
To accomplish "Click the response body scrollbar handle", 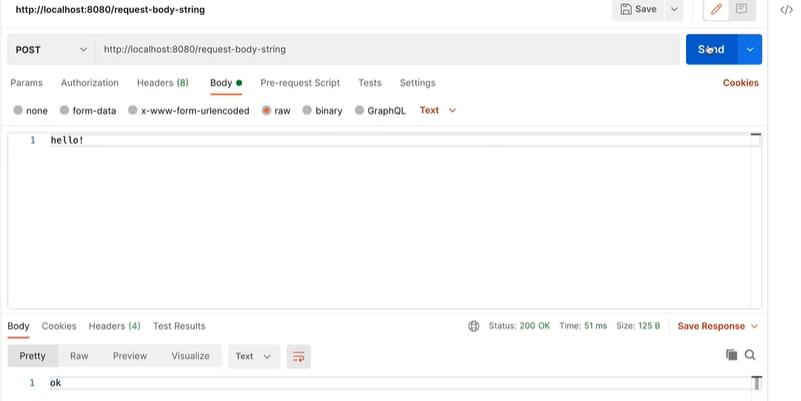I will click(757, 383).
